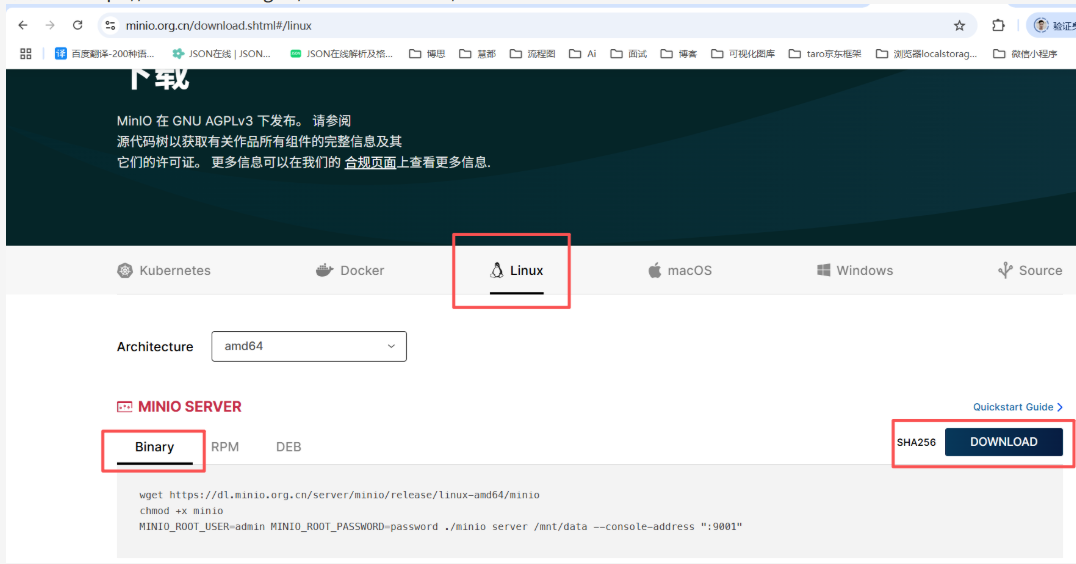Click the MINIO SERVER heading icon
The height and width of the screenshot is (564, 1076).
click(x=124, y=407)
